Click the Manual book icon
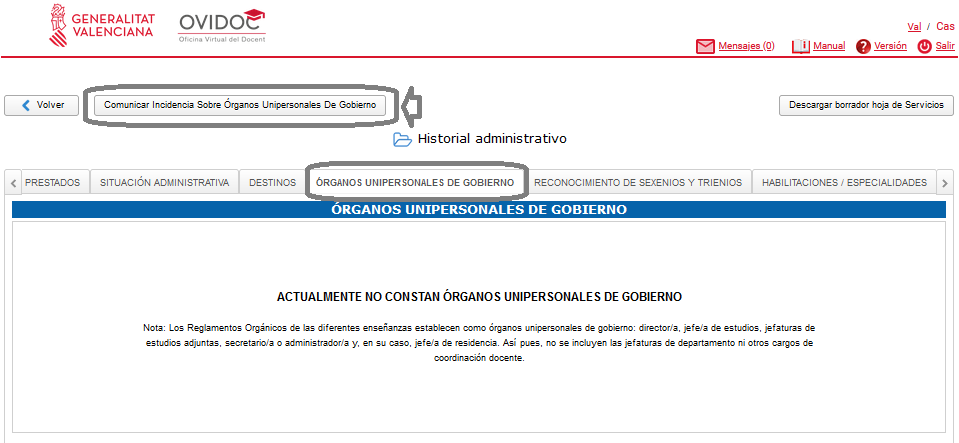Screen dimensions: 959x443 pos(800,46)
